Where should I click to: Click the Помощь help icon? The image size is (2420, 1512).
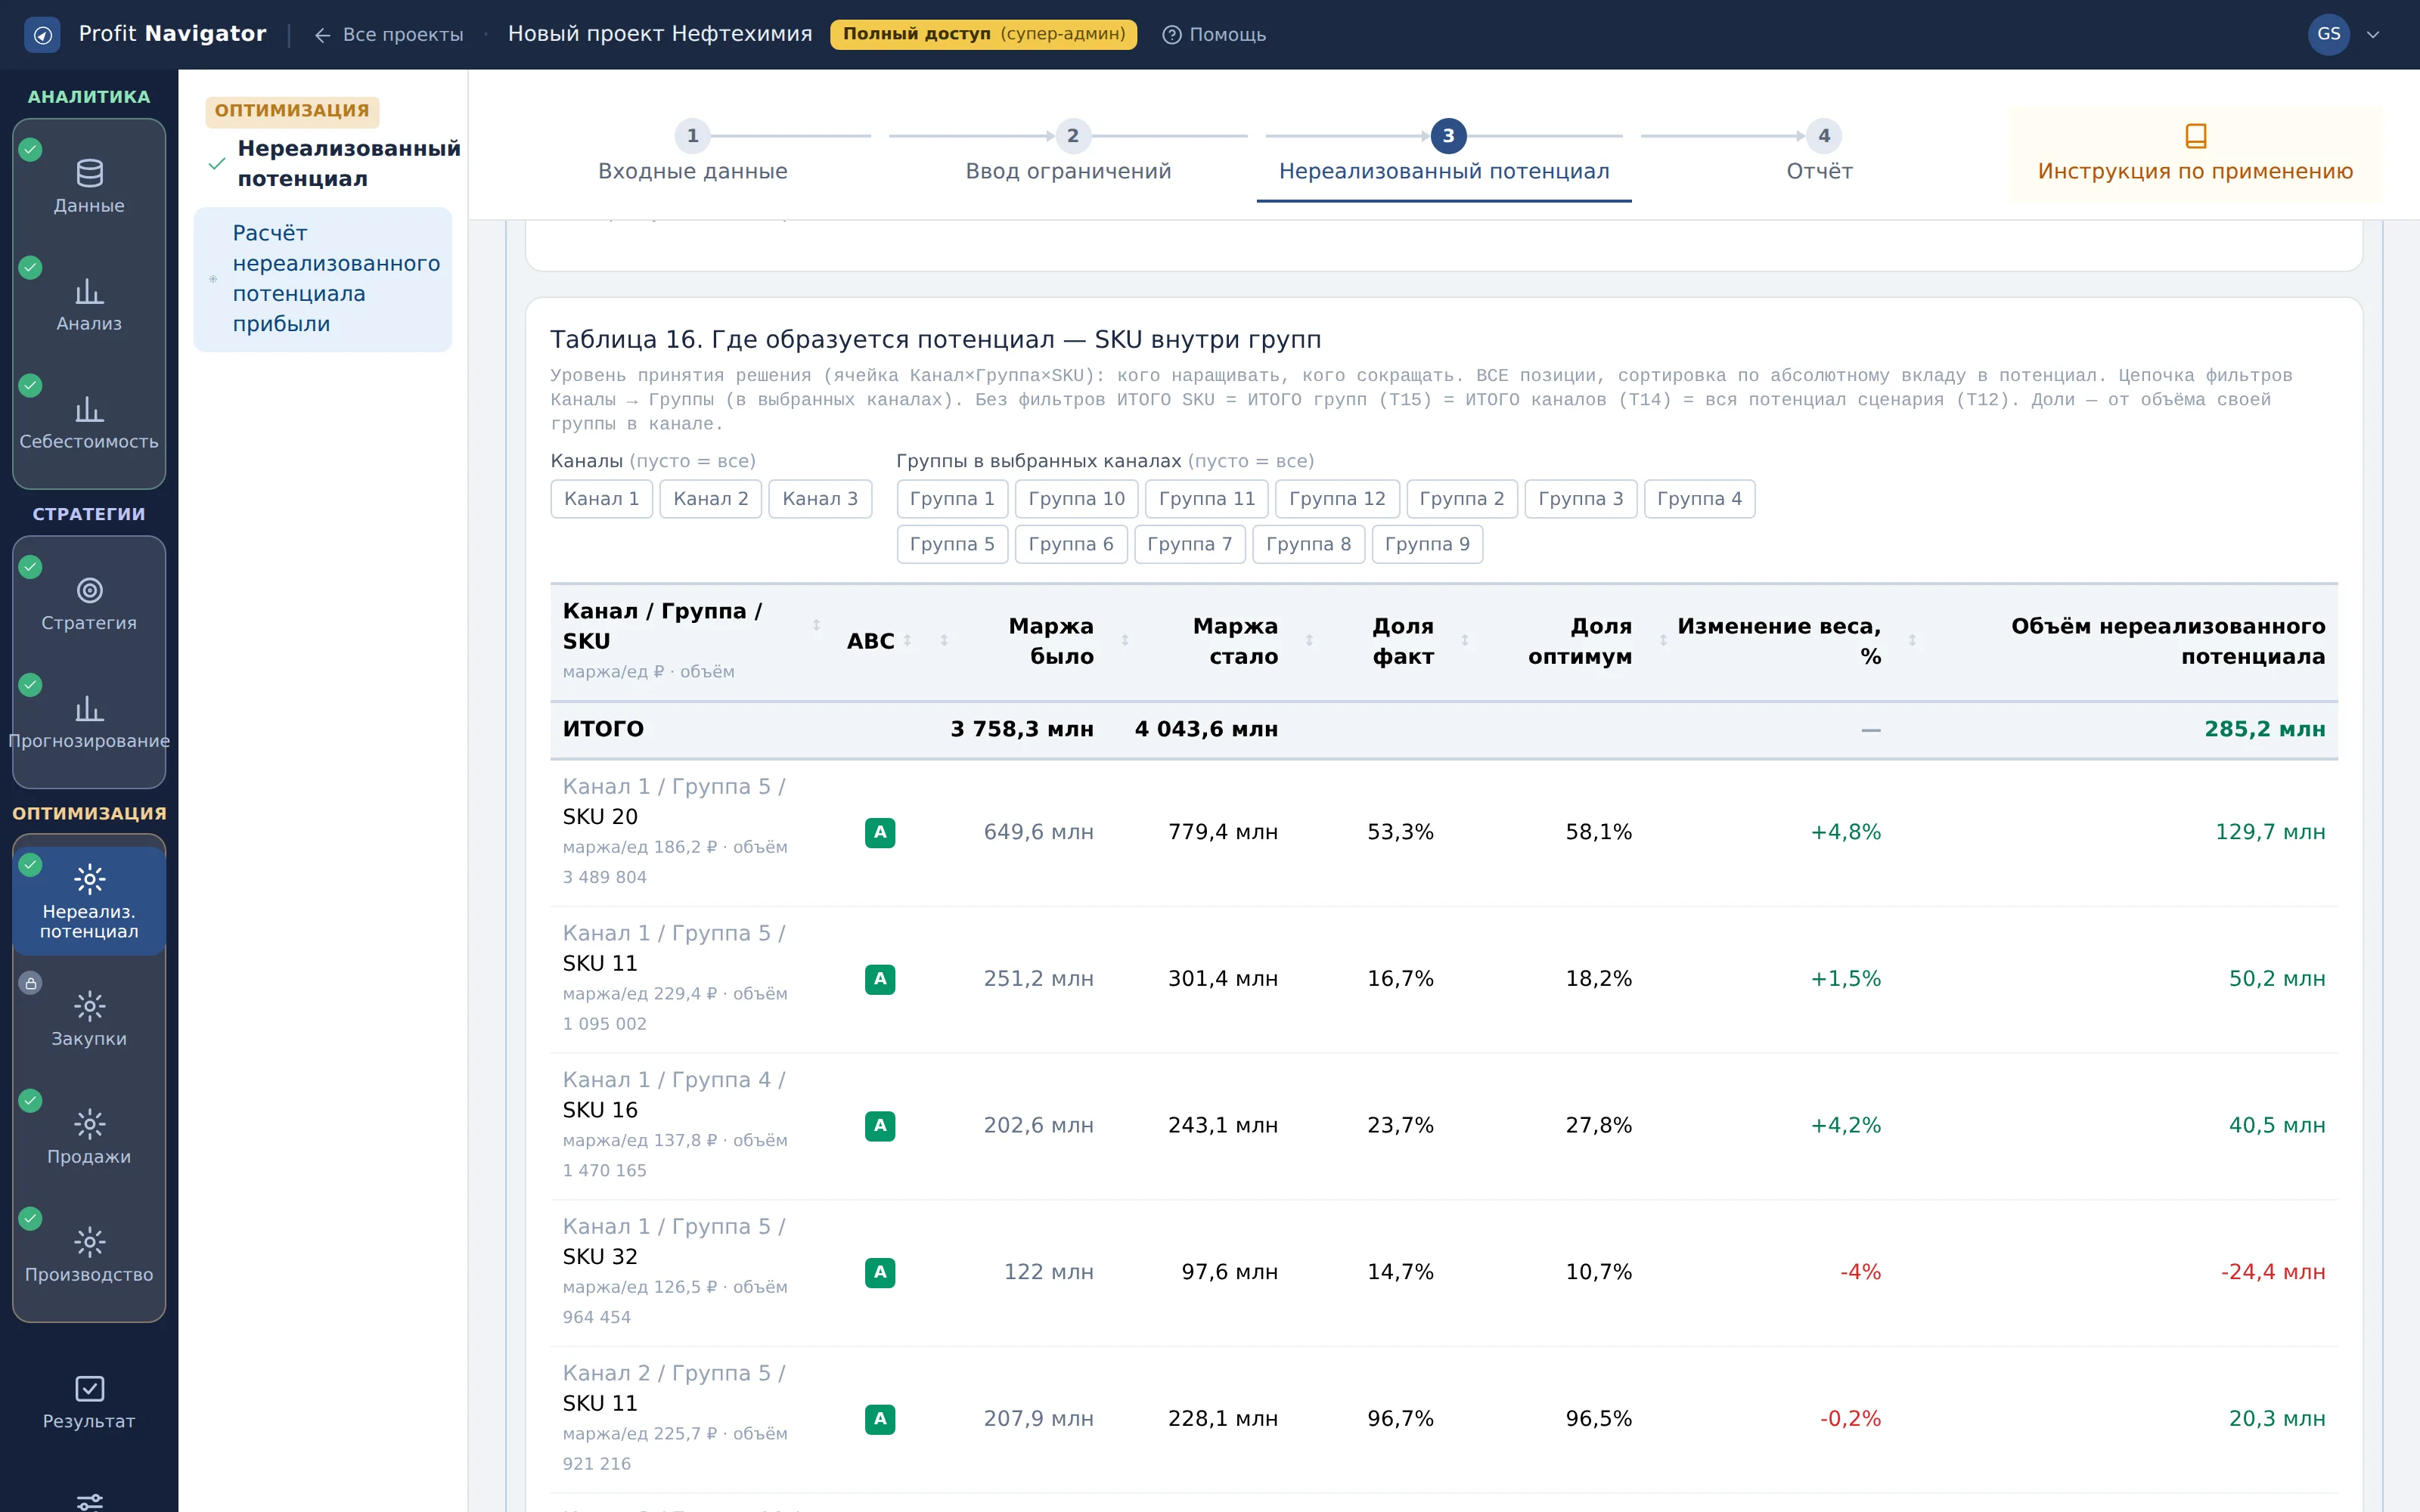tap(1171, 35)
